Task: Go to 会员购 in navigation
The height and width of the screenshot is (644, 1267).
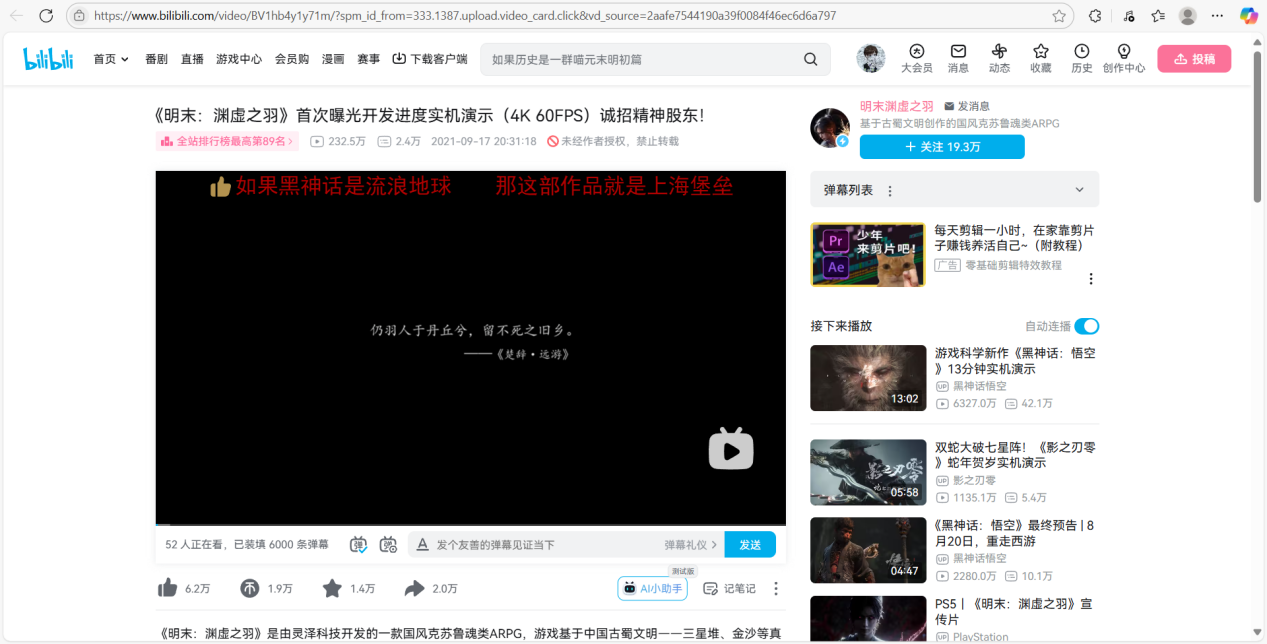Action: point(292,59)
